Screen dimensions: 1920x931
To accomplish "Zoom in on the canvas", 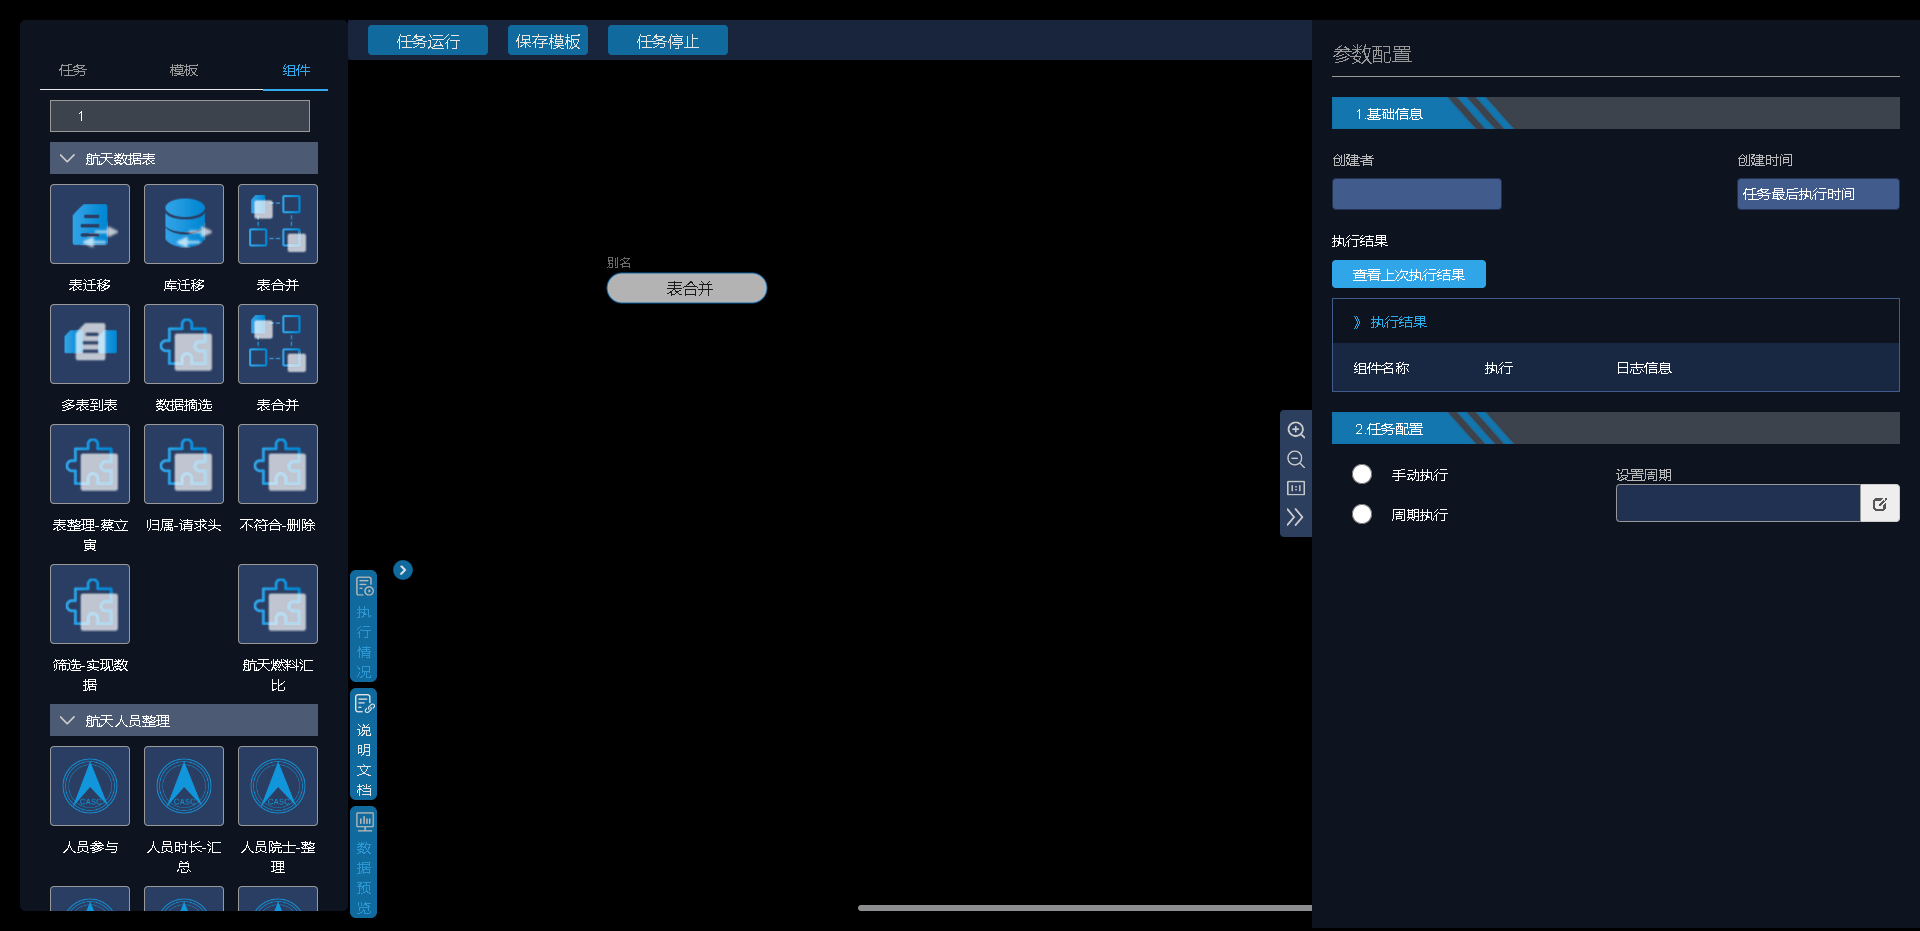I will 1296,430.
